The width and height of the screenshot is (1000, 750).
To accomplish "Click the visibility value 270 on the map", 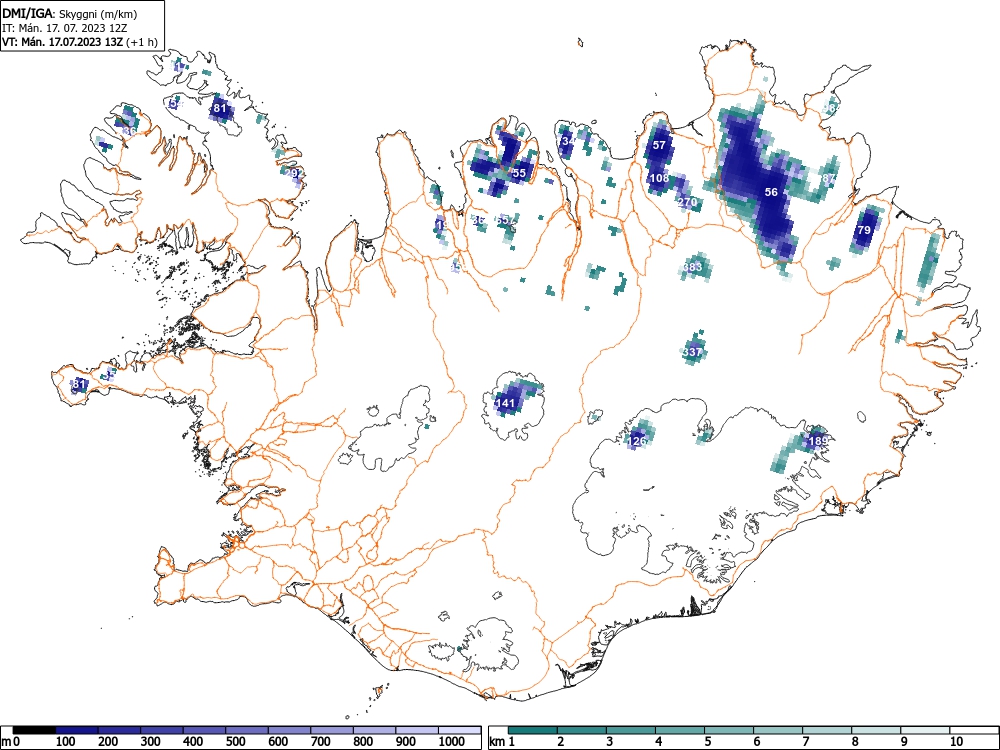I will (688, 202).
